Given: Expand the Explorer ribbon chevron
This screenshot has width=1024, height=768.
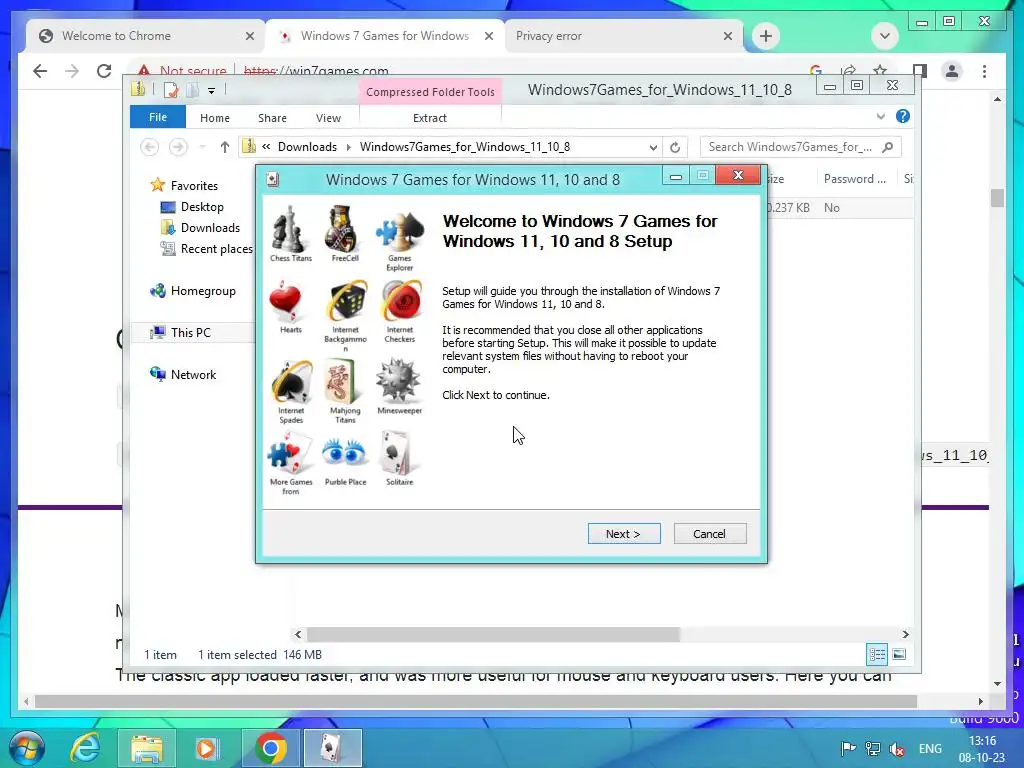Looking at the screenshot, I should [880, 116].
